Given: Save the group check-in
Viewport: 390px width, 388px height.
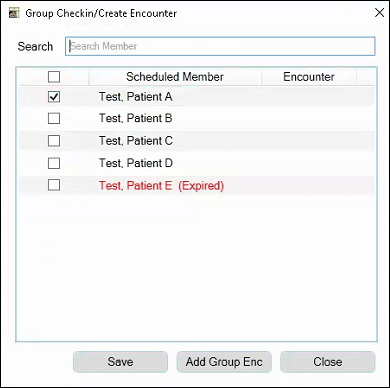Looking at the screenshot, I should pos(120,362).
